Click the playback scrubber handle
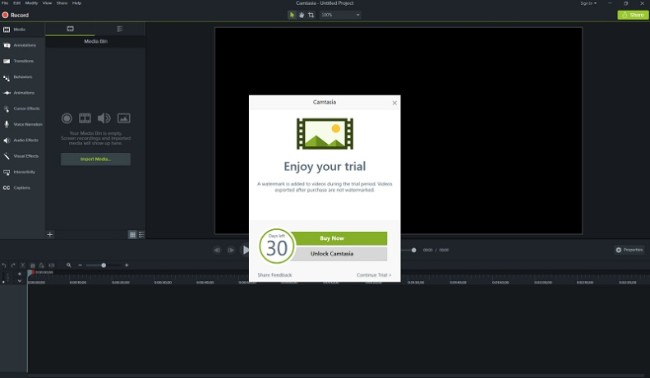This screenshot has width=650, height=378. coord(414,250)
